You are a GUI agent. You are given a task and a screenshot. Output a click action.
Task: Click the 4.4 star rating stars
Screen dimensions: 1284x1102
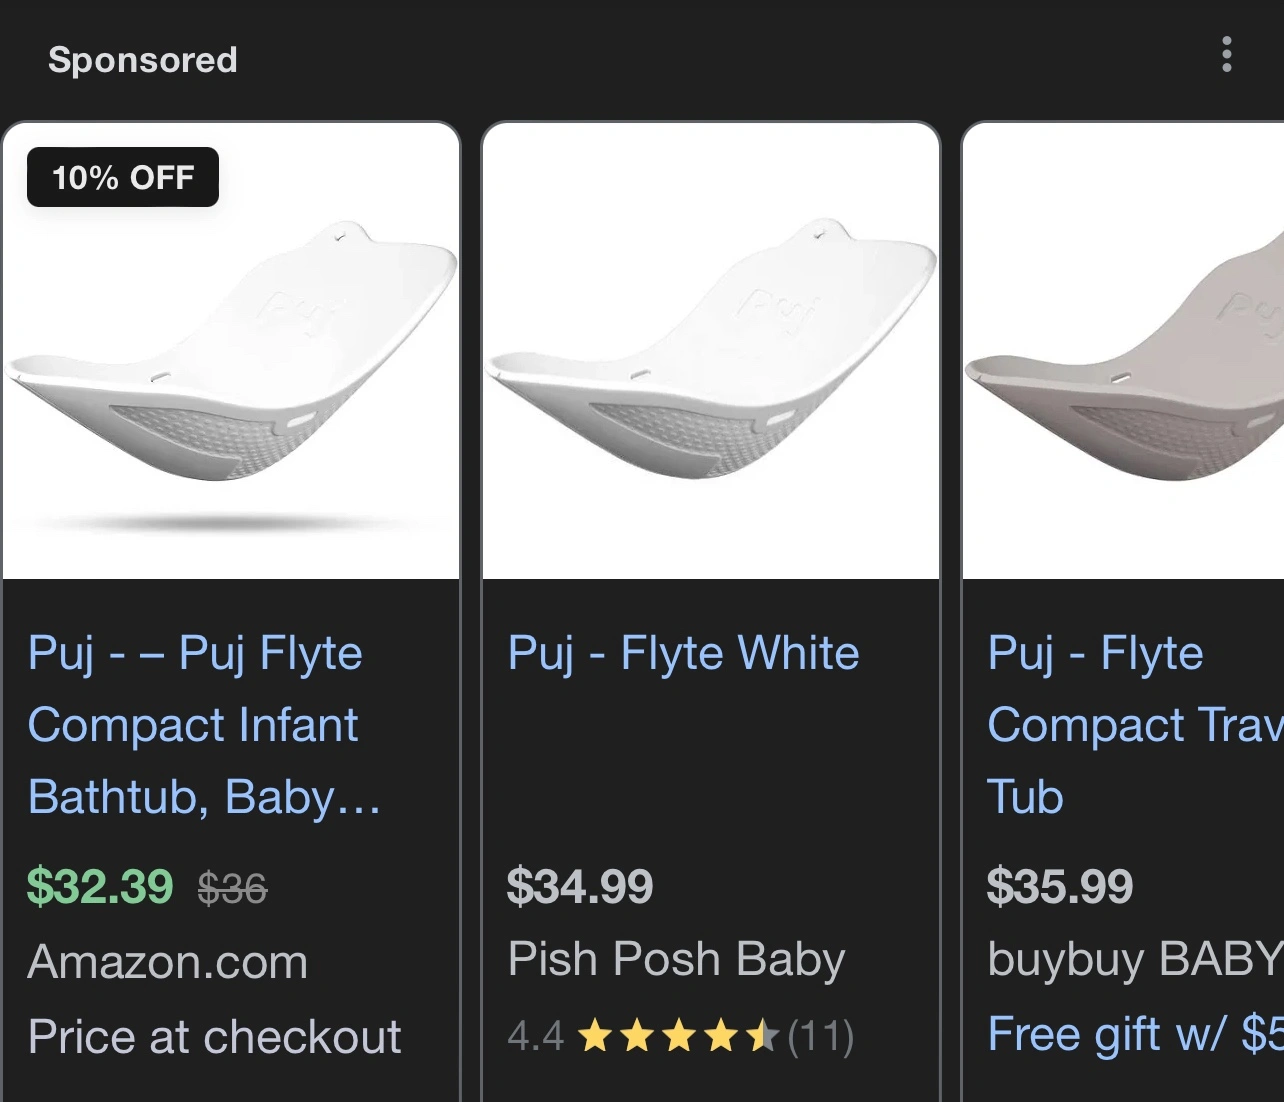[678, 1037]
